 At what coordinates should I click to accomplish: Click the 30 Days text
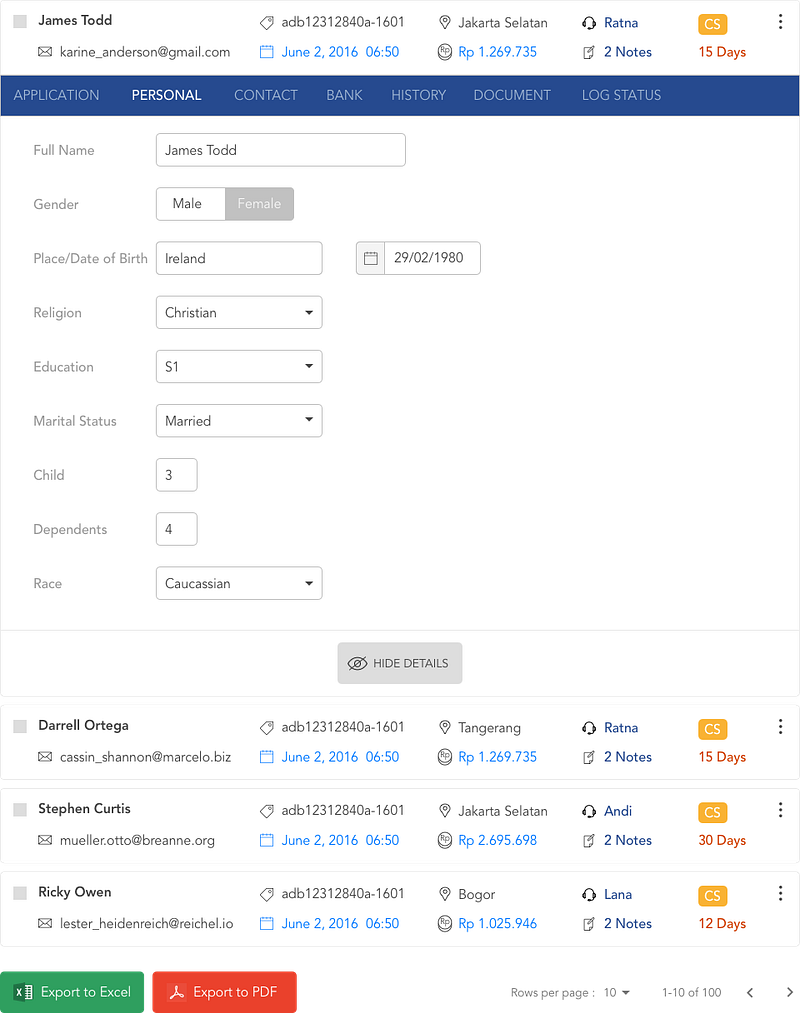pyautogui.click(x=722, y=840)
